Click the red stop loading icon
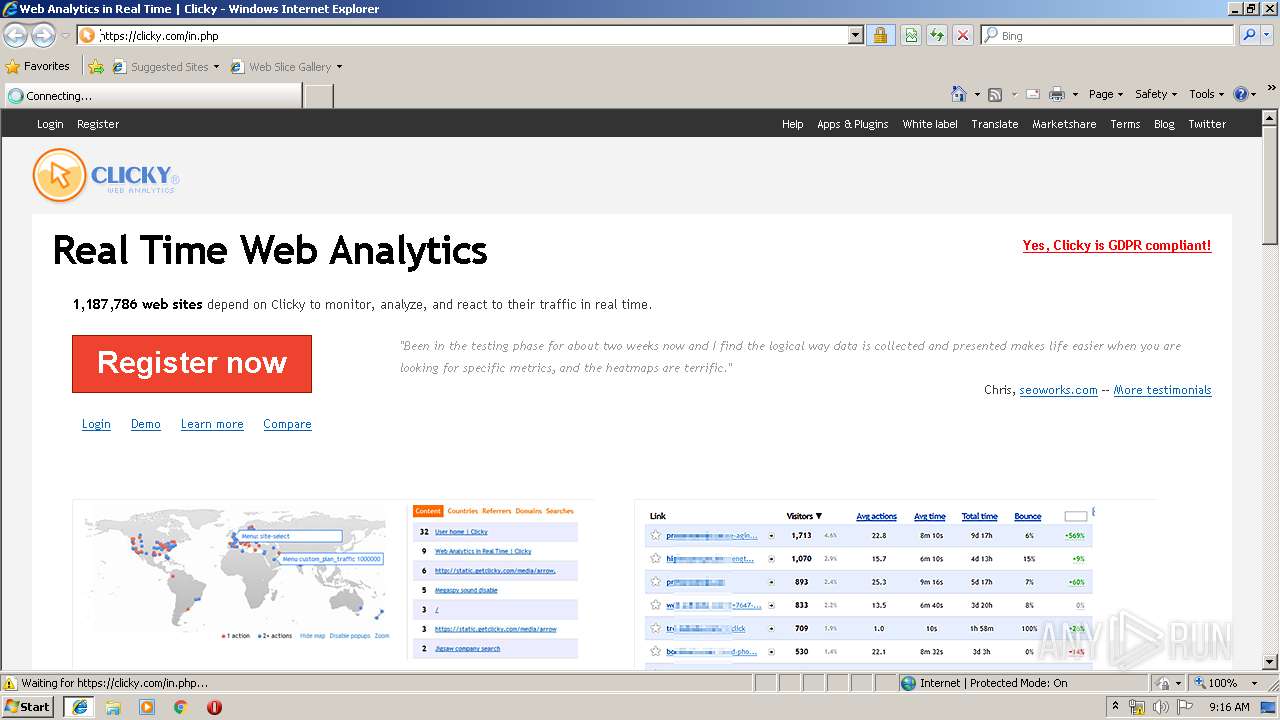The width and height of the screenshot is (1280, 720). coord(962,35)
